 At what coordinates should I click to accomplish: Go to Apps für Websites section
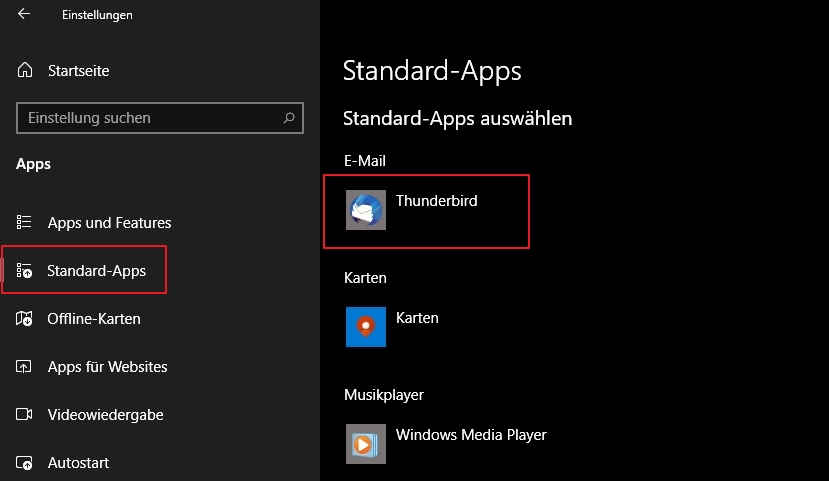point(107,367)
